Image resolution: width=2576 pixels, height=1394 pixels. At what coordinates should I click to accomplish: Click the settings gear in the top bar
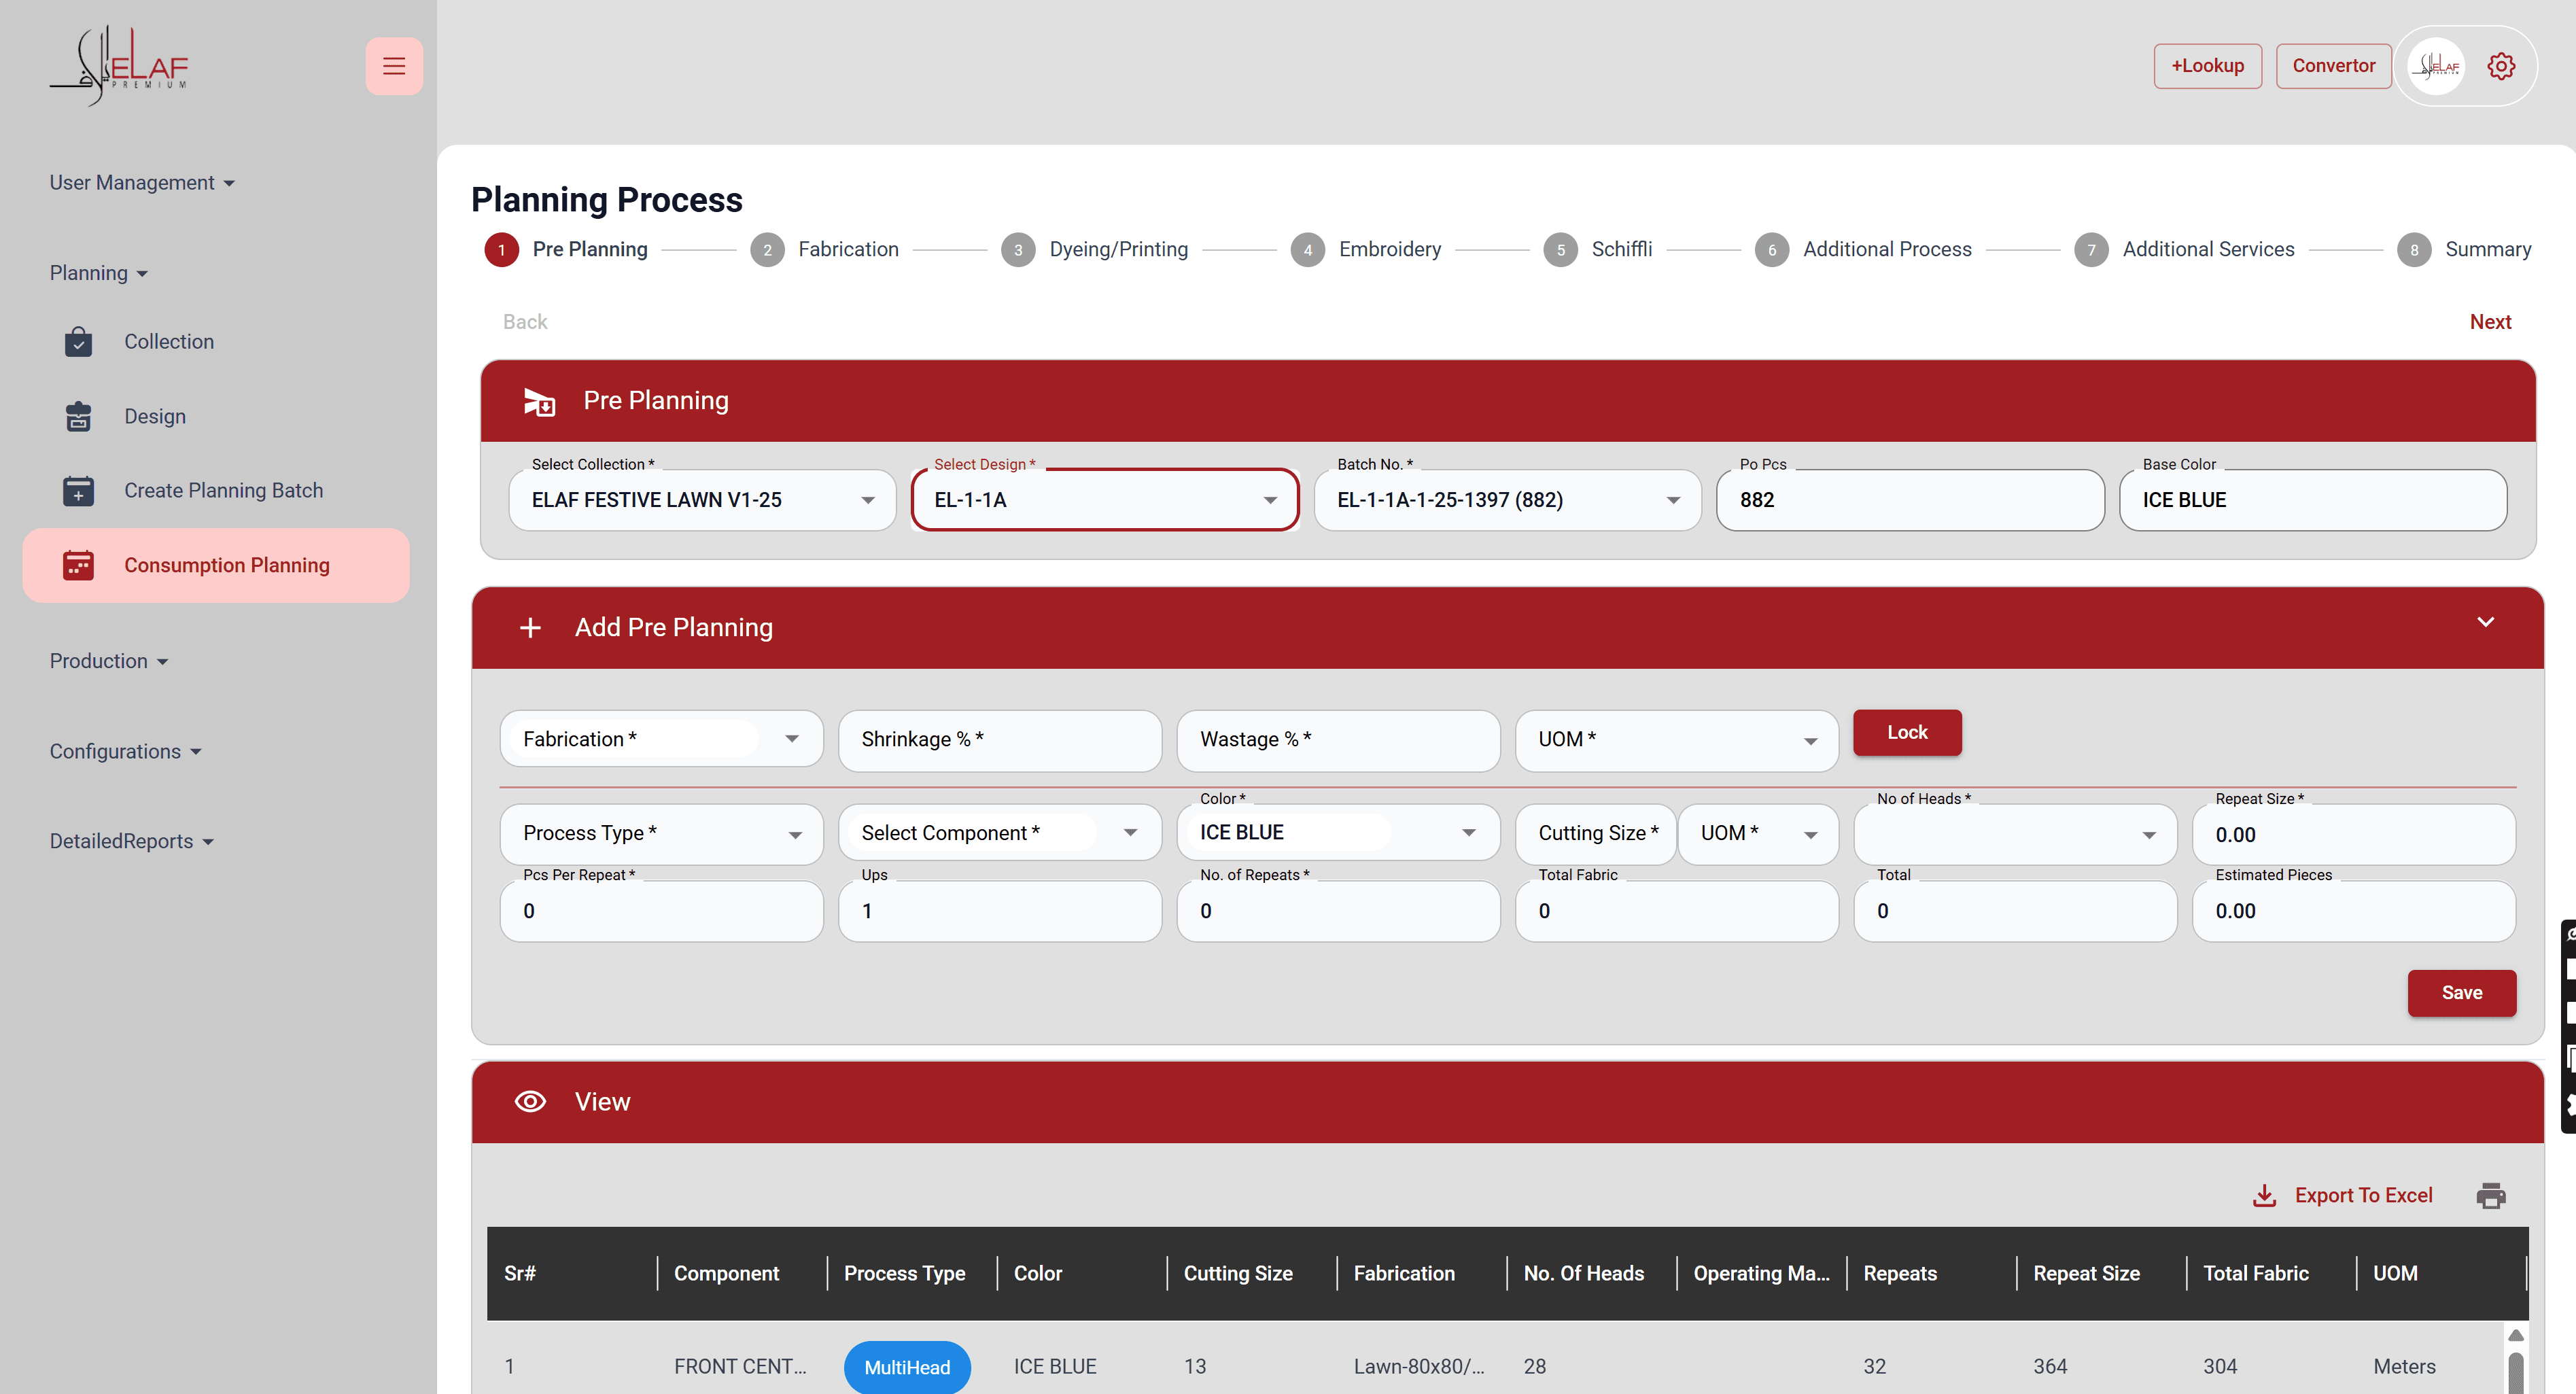pos(2501,65)
